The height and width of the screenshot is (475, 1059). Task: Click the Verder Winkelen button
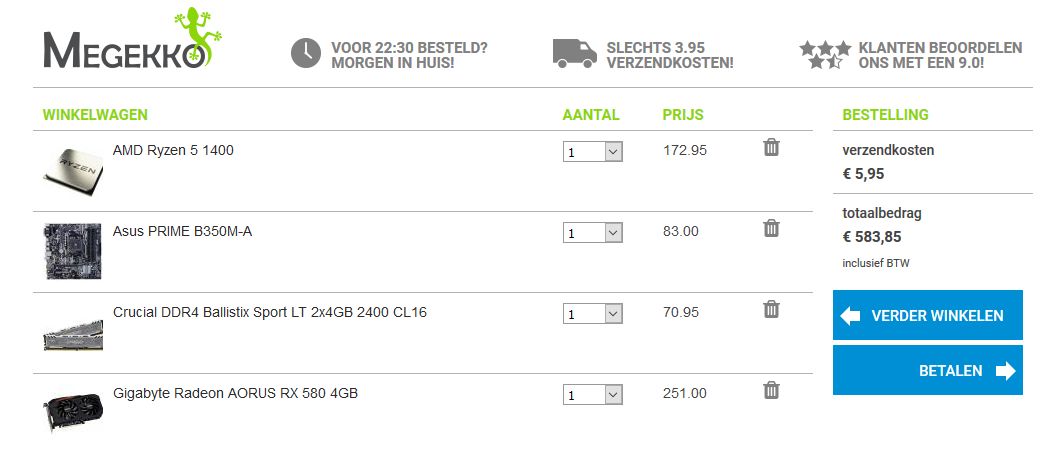(927, 316)
